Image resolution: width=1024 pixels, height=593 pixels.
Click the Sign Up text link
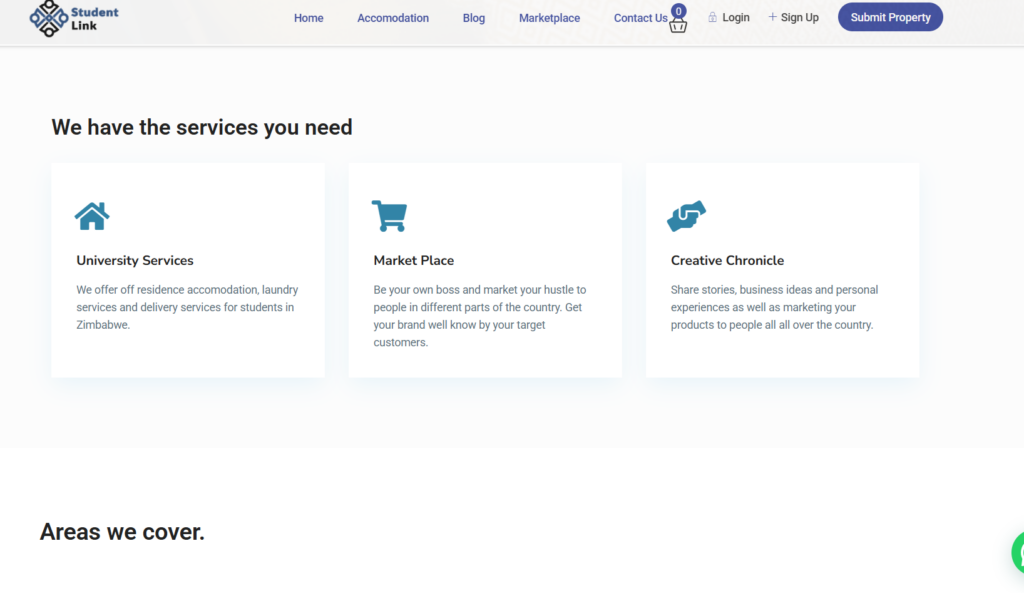[799, 17]
